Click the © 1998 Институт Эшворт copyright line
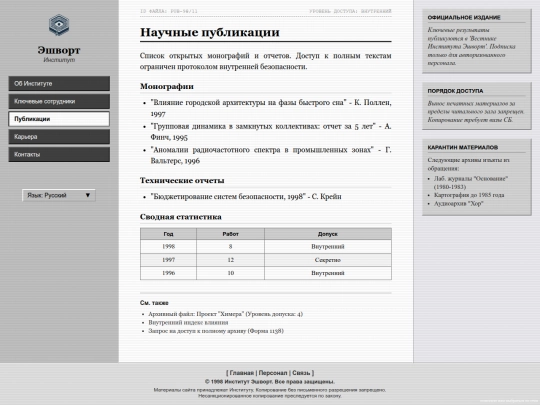 click(270, 382)
